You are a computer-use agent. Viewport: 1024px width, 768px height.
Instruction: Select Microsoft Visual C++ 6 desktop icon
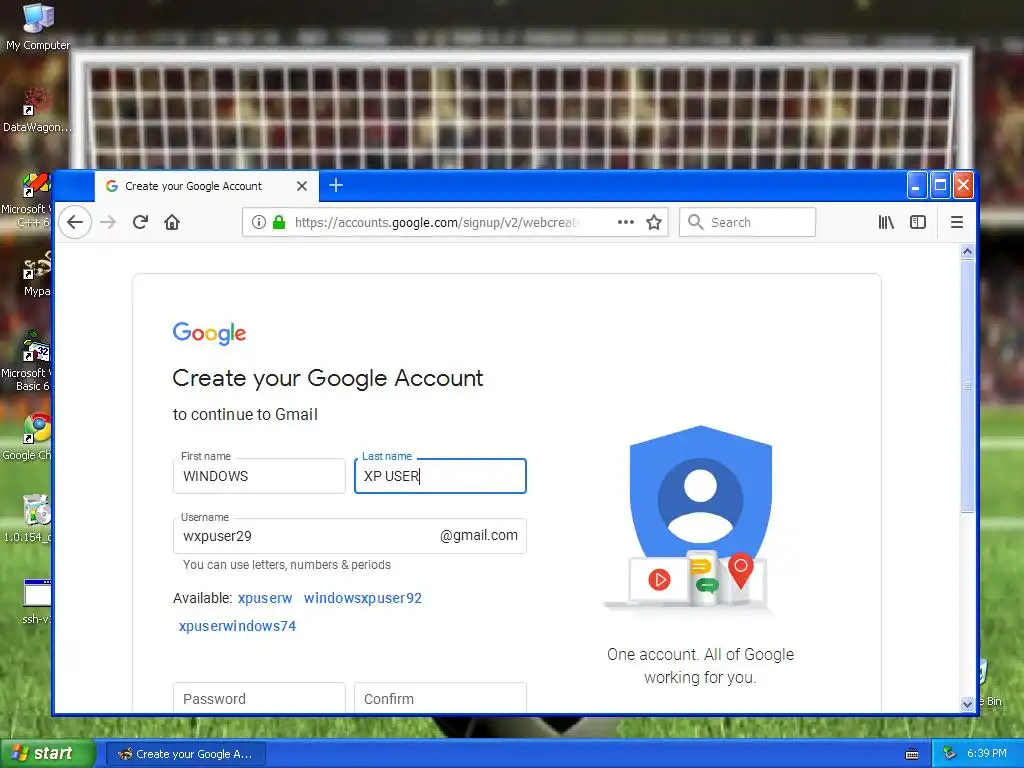point(26,199)
